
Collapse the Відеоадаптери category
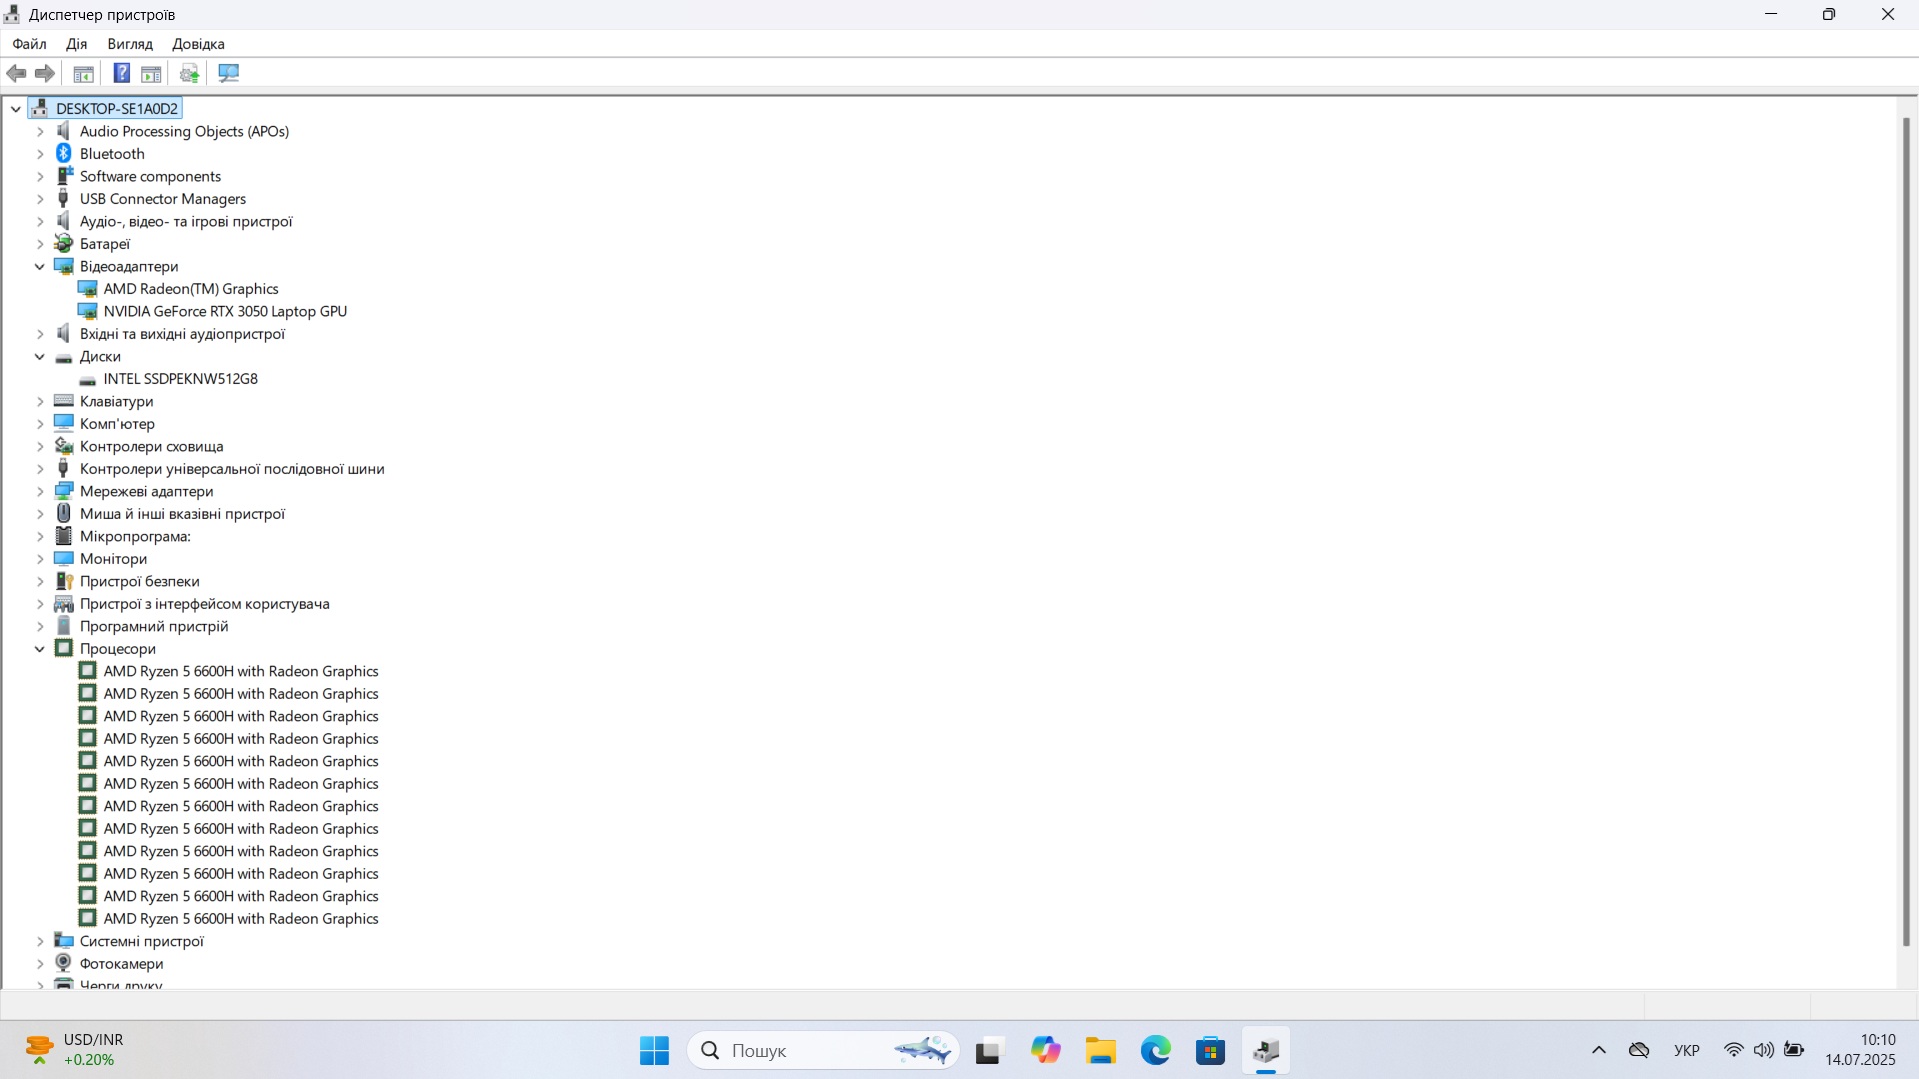(40, 266)
